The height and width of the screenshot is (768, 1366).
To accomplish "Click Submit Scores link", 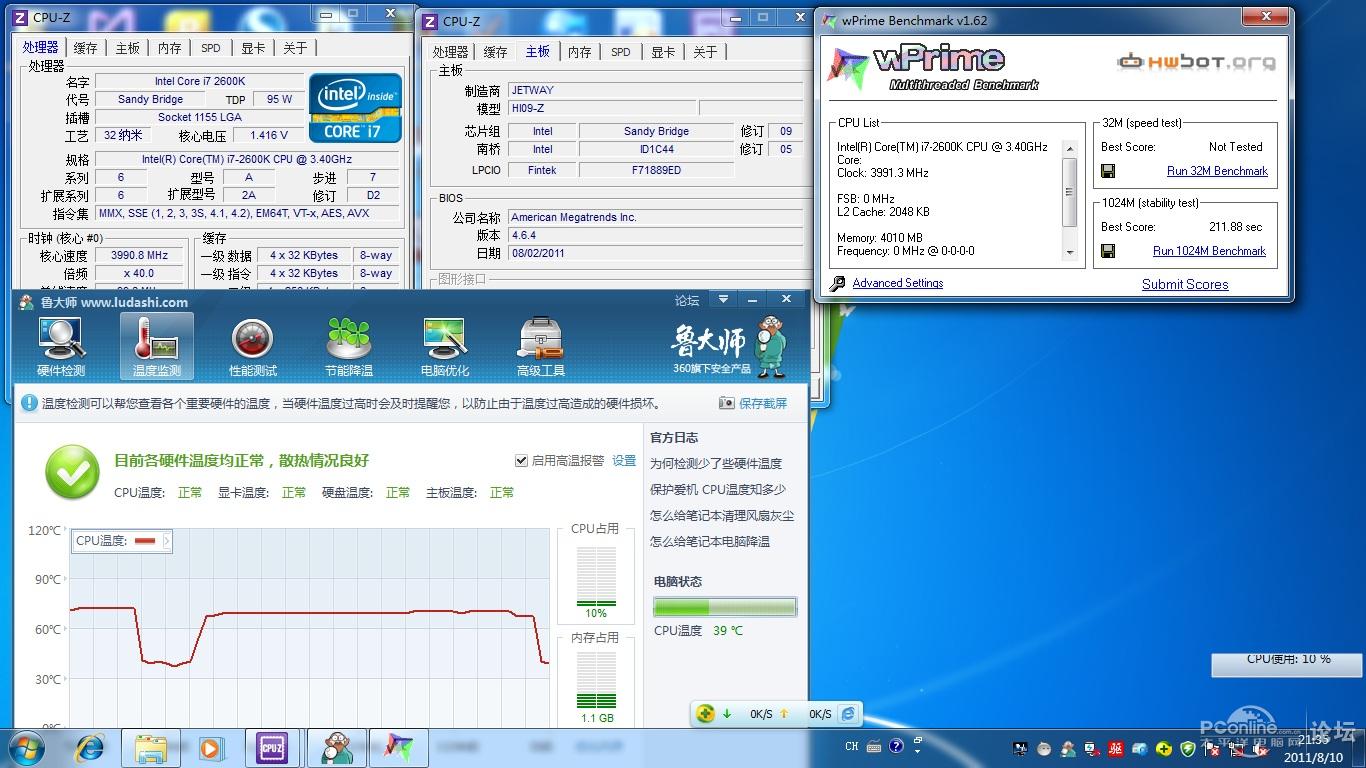I will pyautogui.click(x=1185, y=284).
